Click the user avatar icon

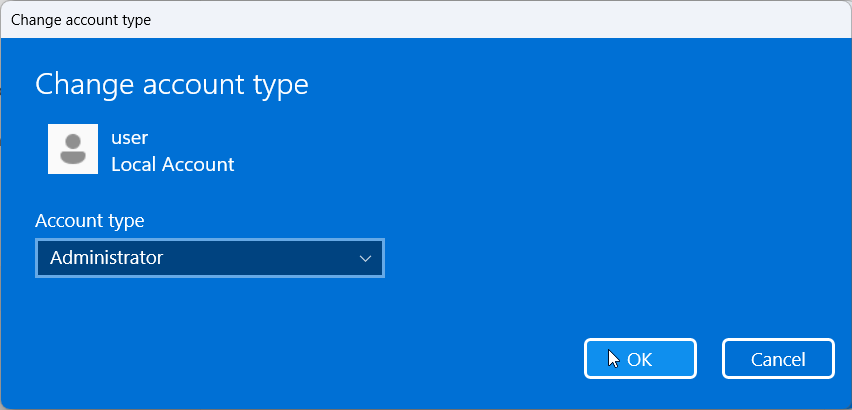(x=73, y=149)
